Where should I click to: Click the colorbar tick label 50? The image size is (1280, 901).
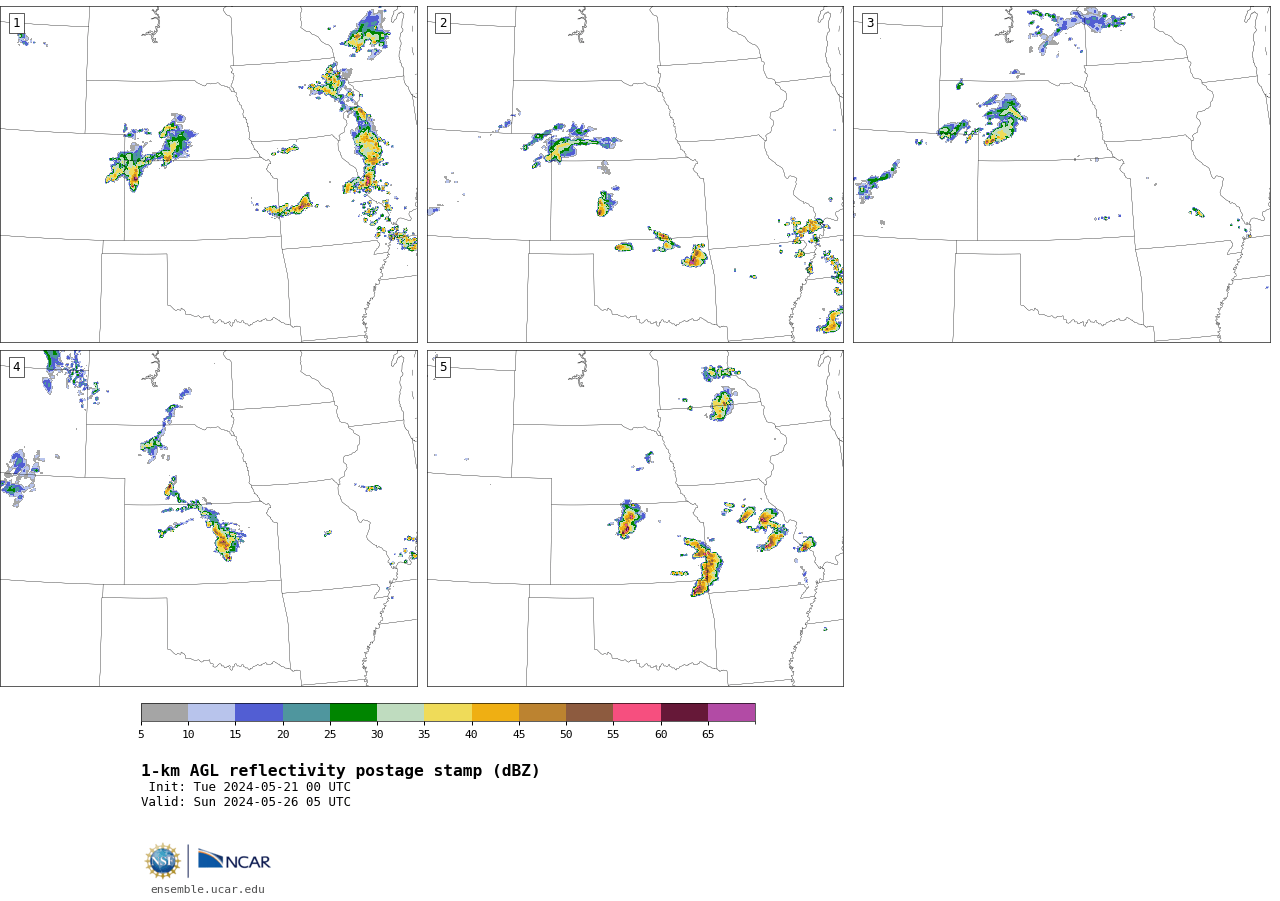(566, 735)
